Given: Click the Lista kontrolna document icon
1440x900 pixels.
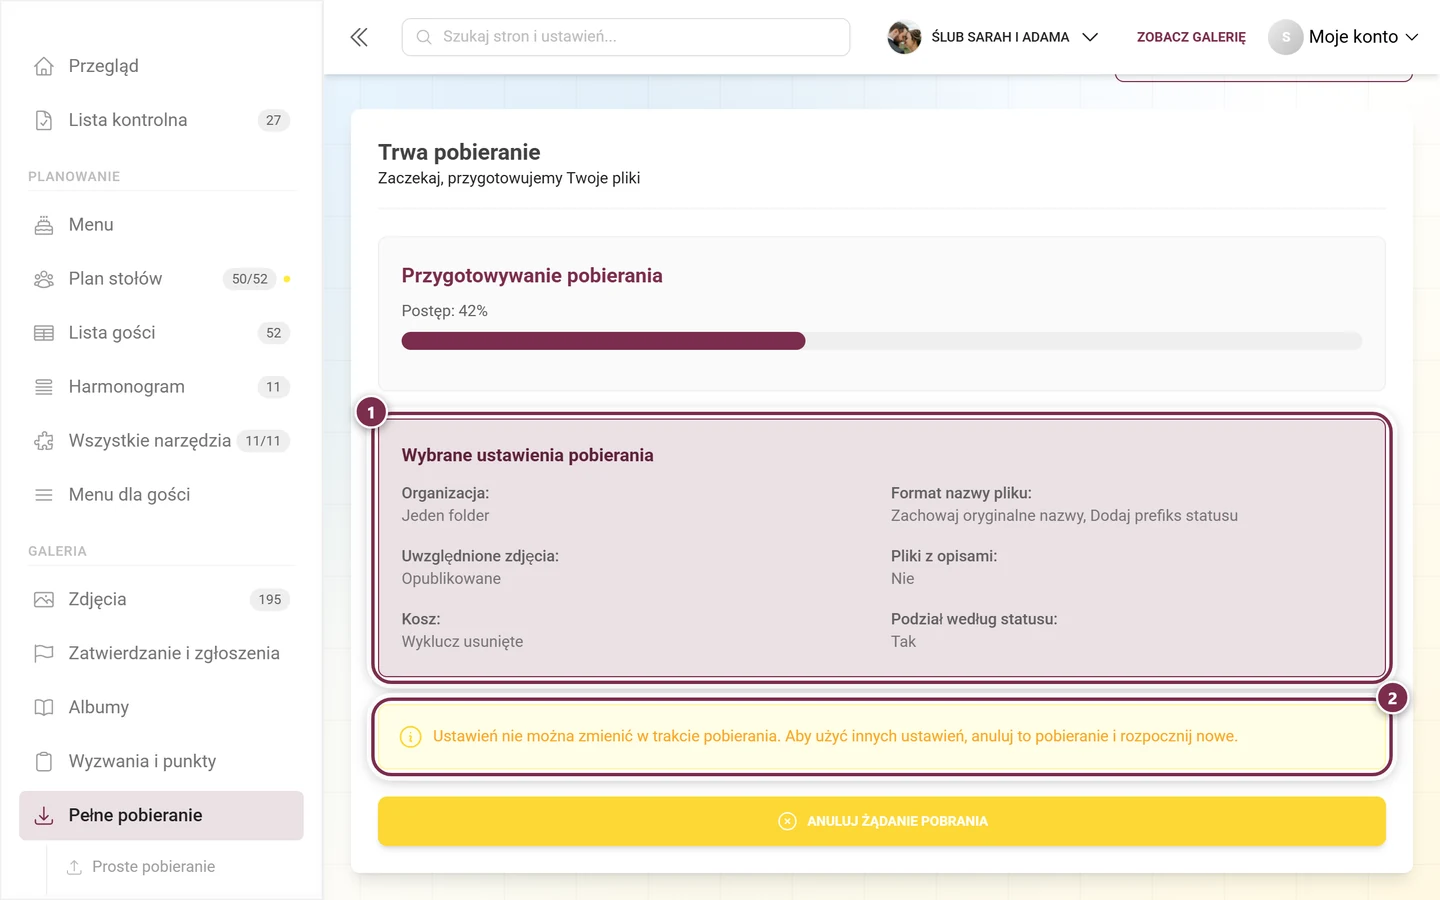Looking at the screenshot, I should coord(44,120).
